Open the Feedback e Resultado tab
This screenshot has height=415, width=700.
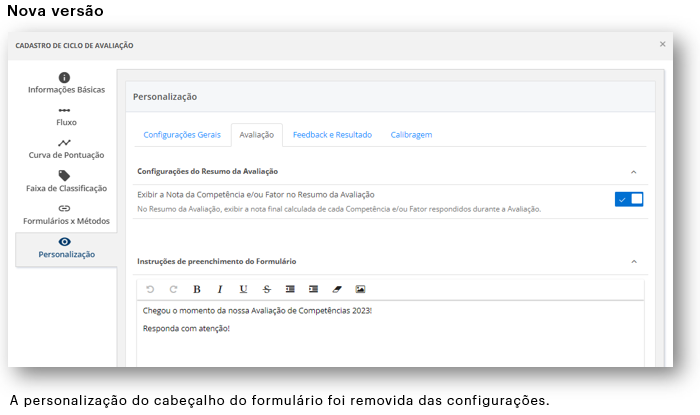(x=332, y=135)
